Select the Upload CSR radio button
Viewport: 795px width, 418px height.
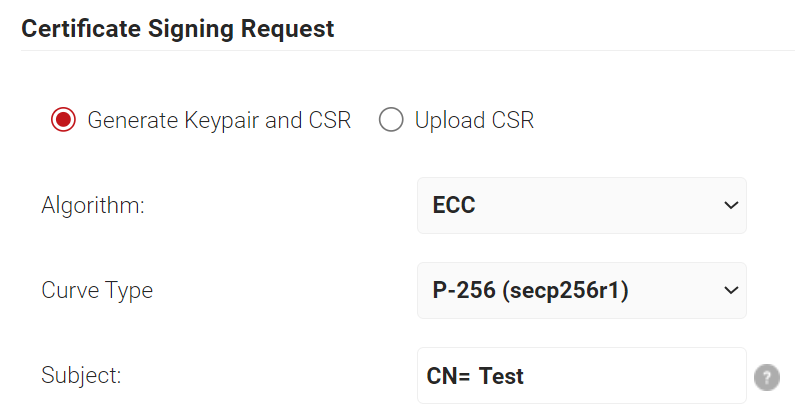point(391,120)
